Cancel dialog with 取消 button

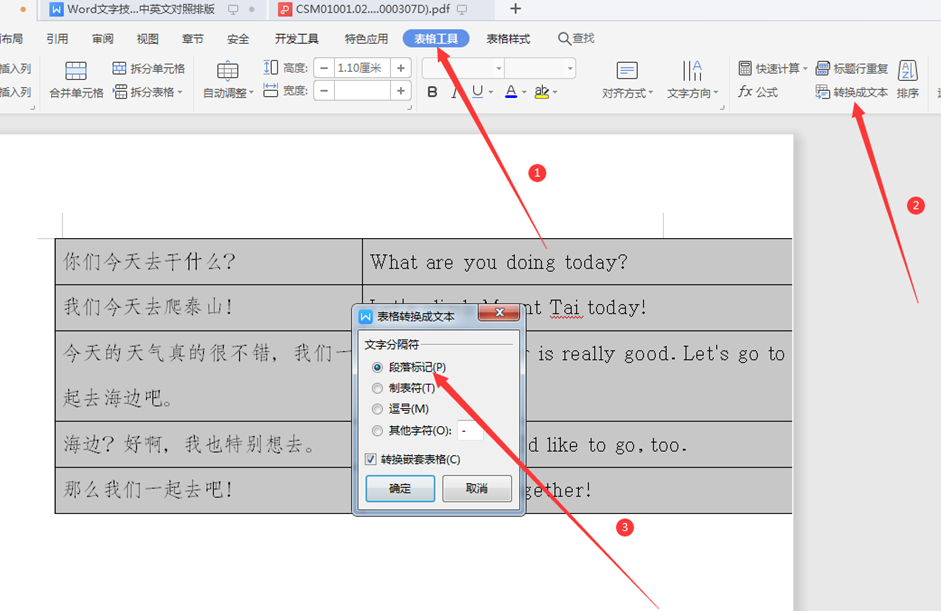(x=477, y=489)
